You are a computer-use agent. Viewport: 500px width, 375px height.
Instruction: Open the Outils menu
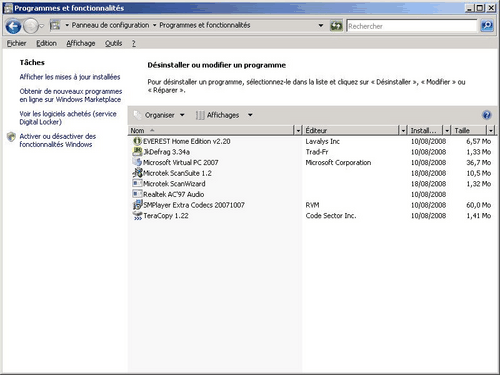113,43
